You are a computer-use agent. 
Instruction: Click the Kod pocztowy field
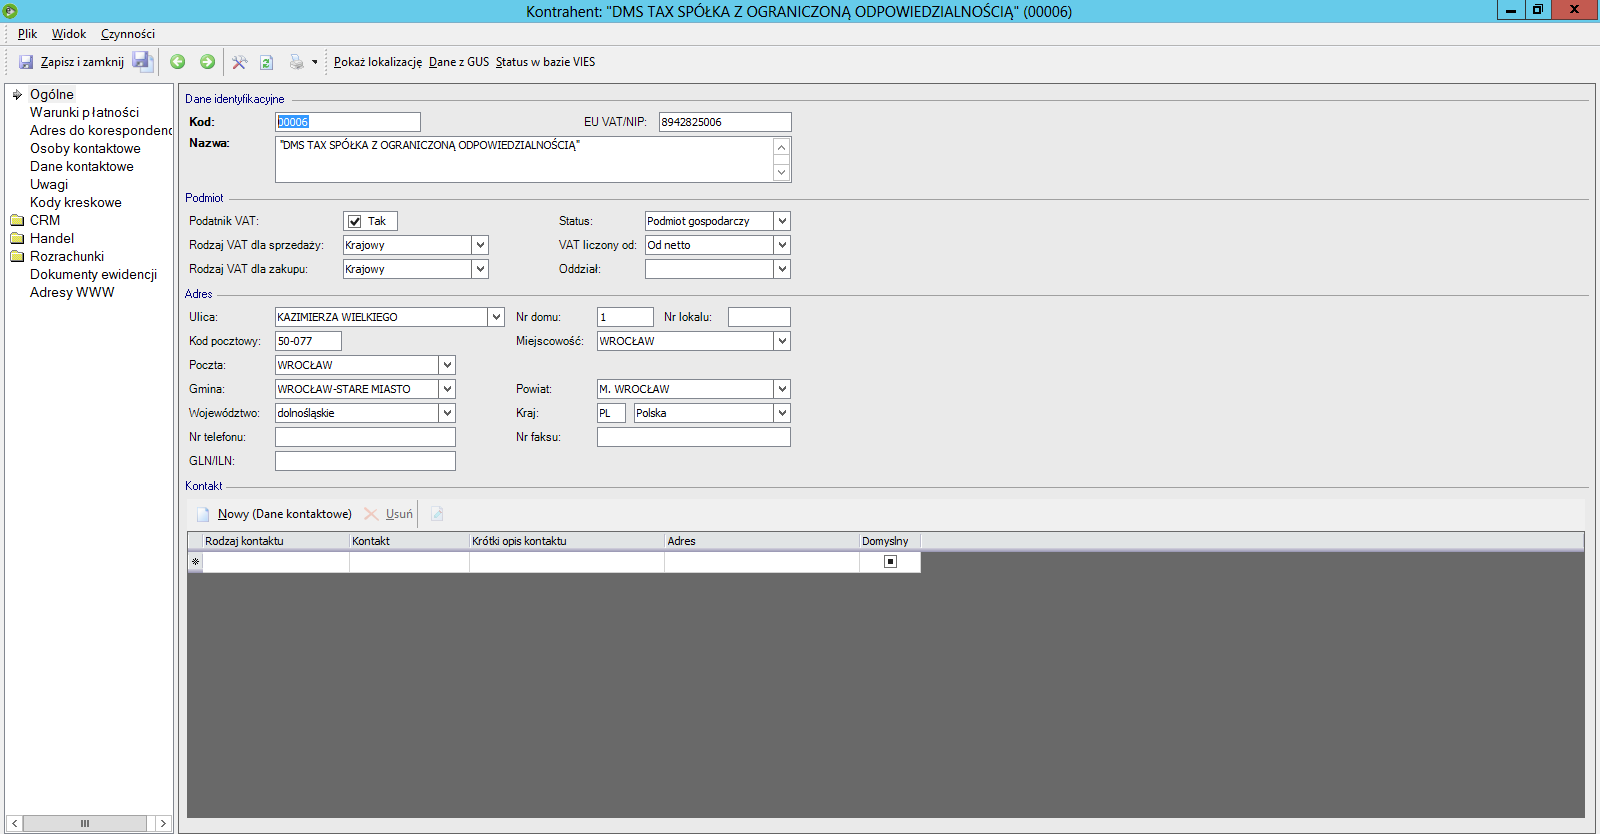[308, 341]
